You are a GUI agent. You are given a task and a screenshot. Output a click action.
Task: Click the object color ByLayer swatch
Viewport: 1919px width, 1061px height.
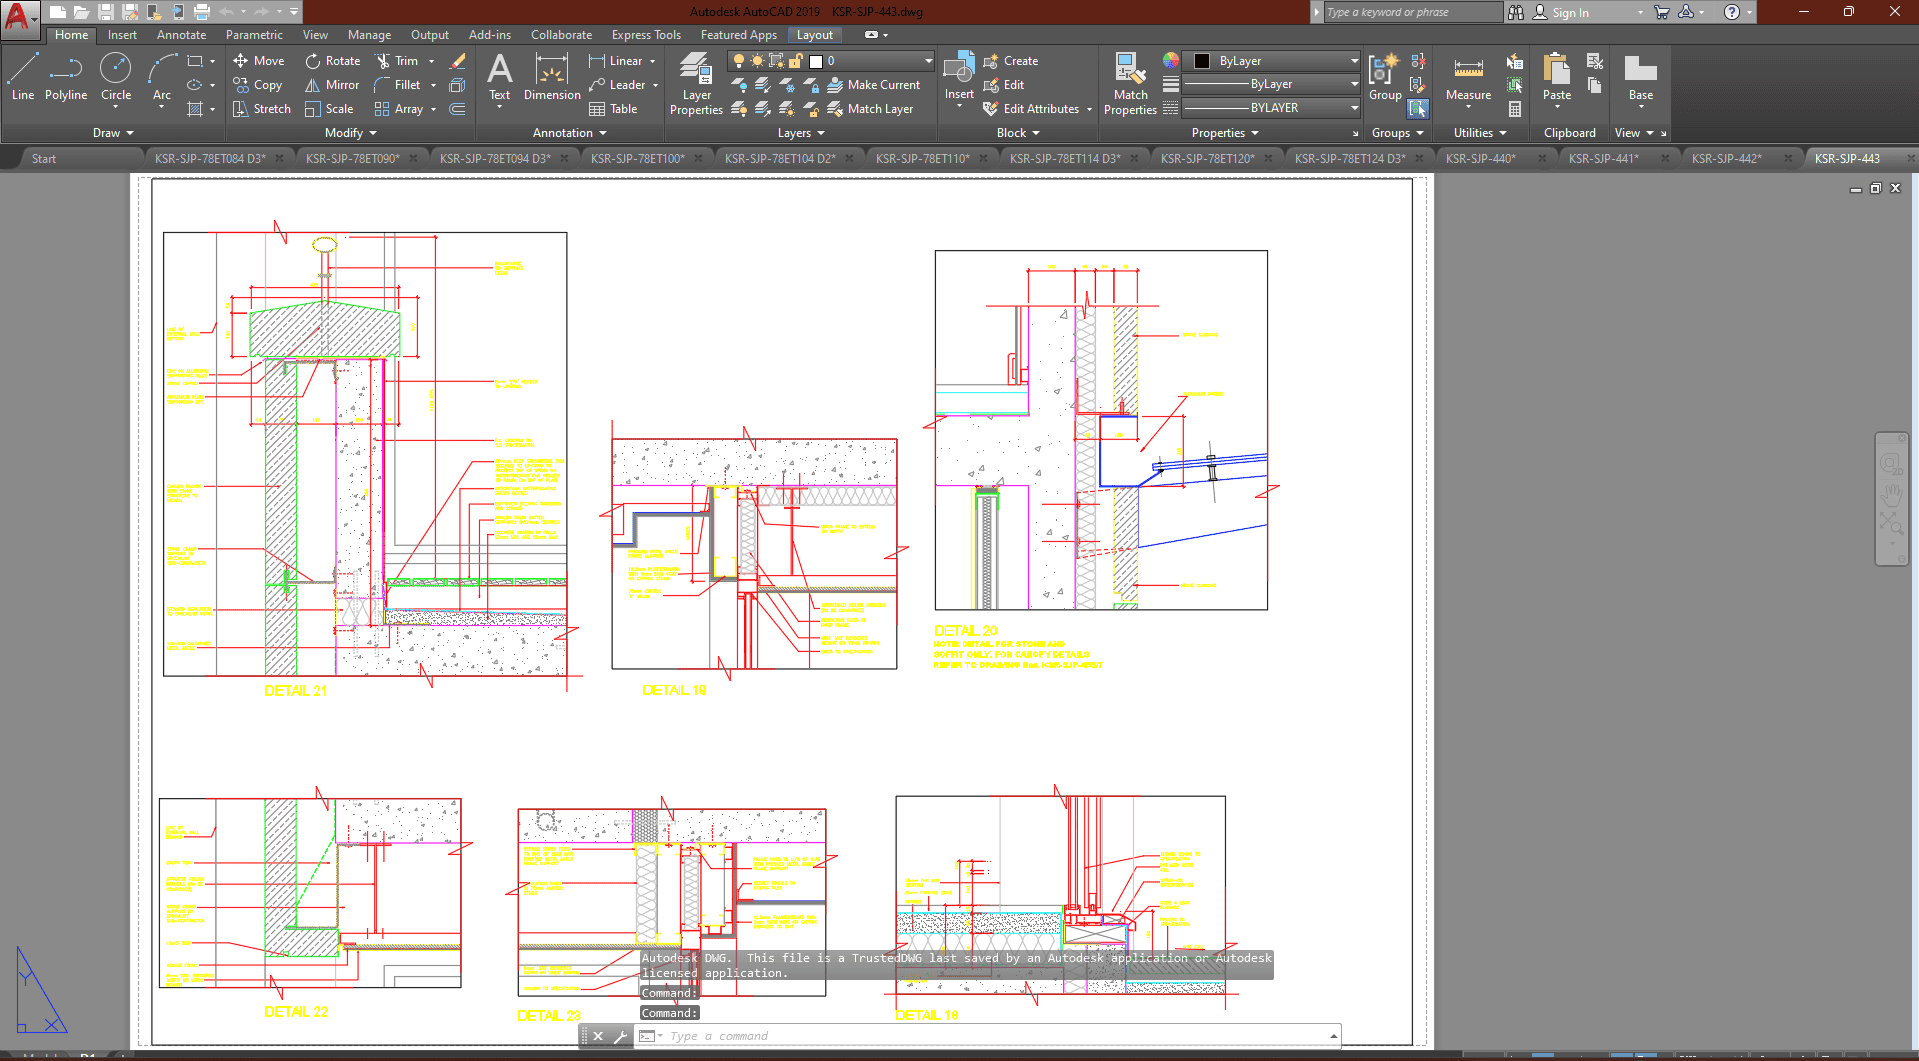1203,61
